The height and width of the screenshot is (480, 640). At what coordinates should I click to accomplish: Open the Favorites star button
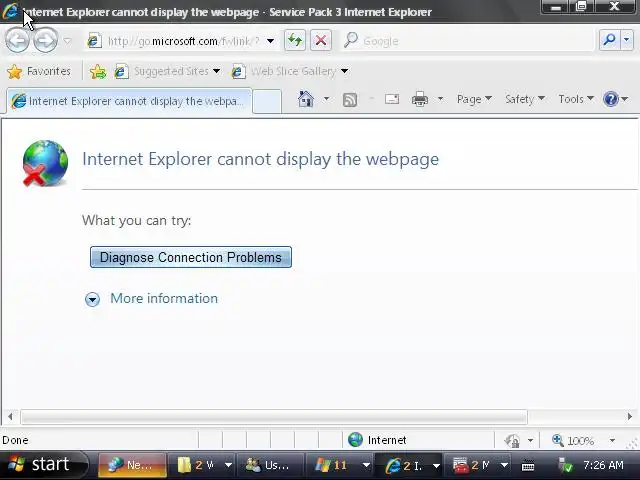[x=39, y=71]
